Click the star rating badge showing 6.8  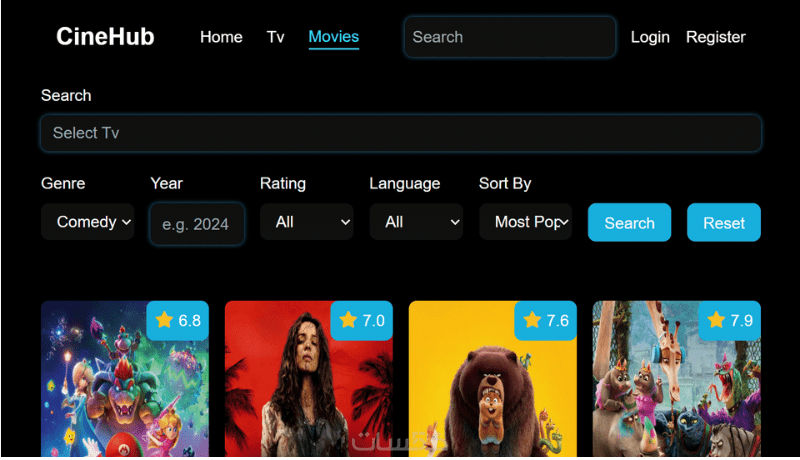178,320
